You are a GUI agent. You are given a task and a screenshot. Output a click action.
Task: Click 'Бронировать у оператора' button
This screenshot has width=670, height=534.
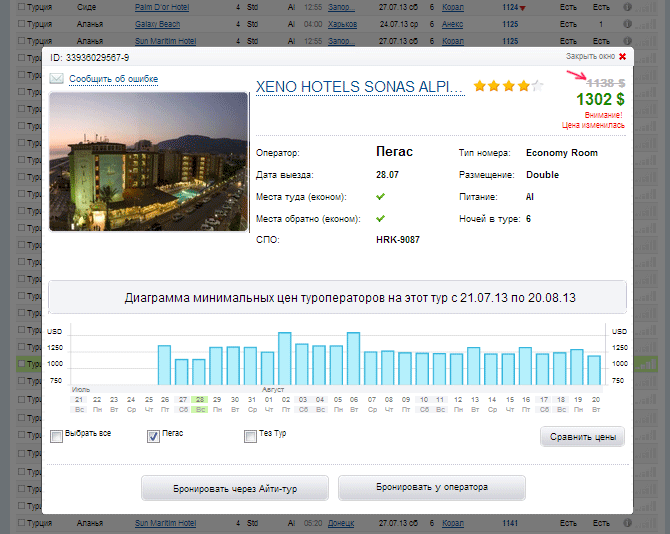tap(432, 487)
